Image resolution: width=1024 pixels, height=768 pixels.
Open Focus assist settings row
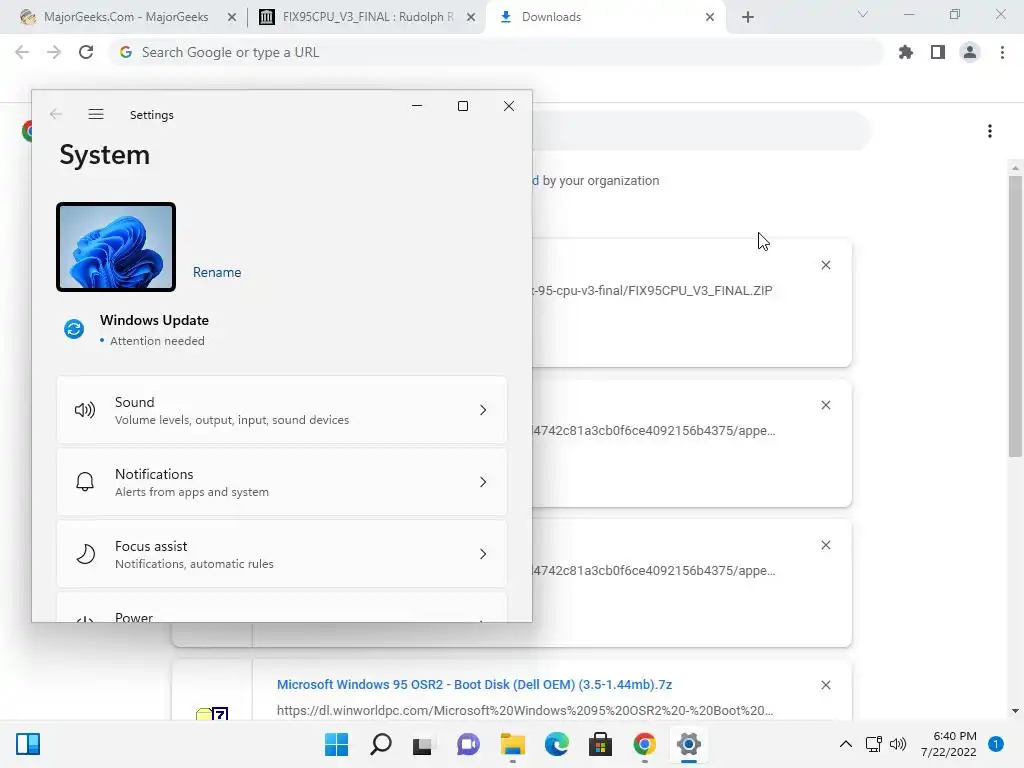(x=282, y=554)
